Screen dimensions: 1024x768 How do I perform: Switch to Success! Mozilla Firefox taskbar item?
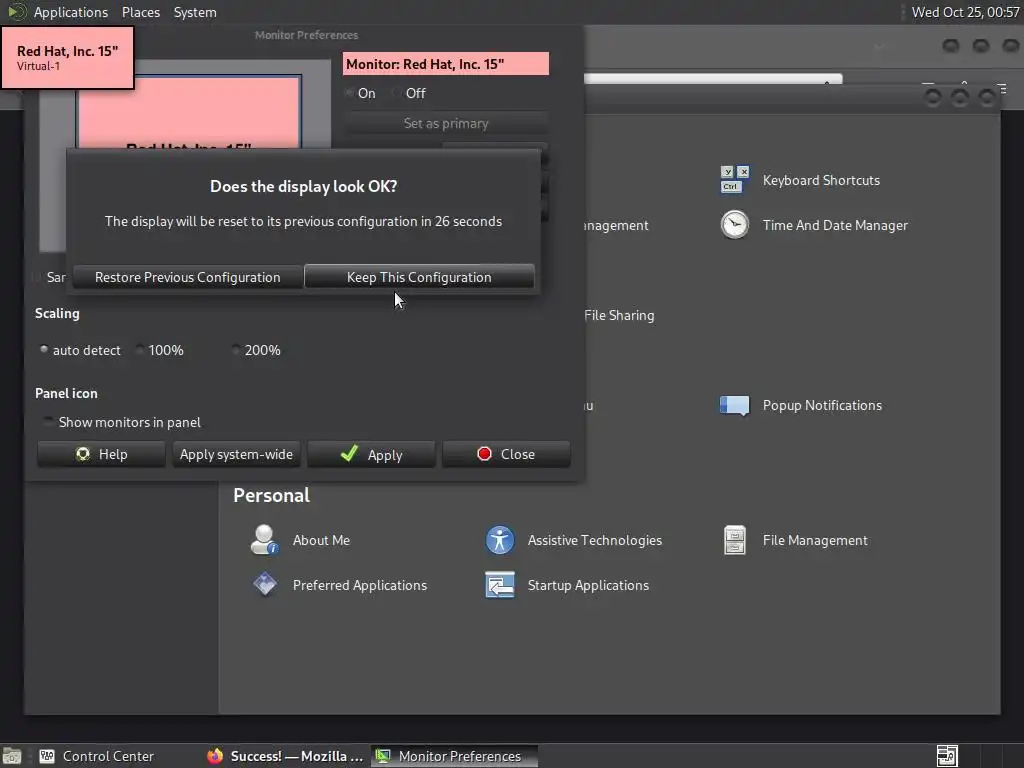tap(285, 756)
